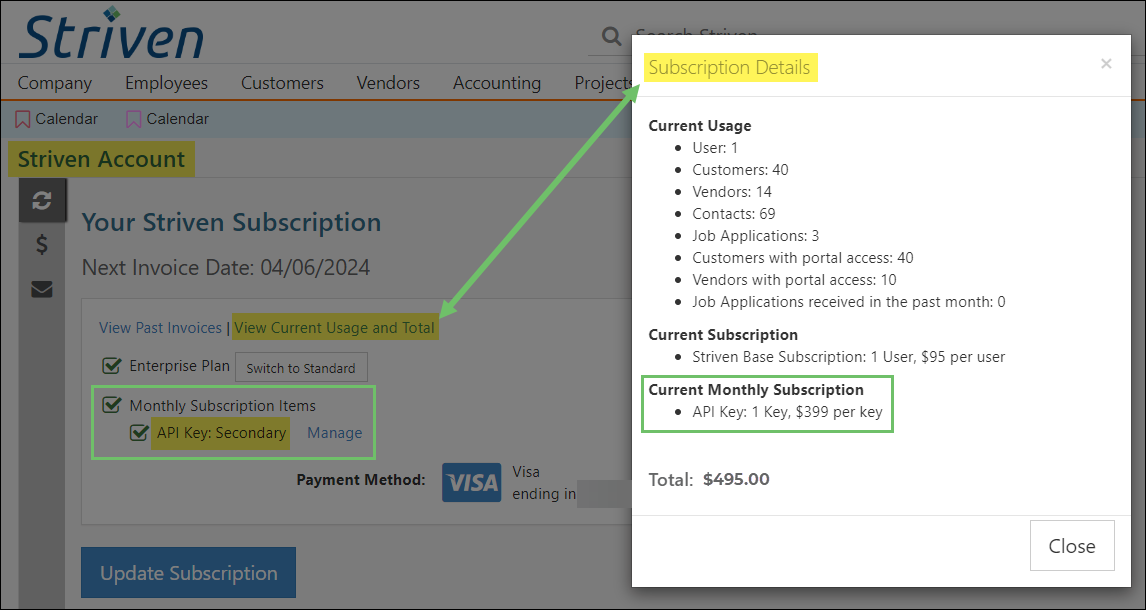Click the Striven Base Subscription line
The width and height of the screenshot is (1146, 610).
[849, 357]
